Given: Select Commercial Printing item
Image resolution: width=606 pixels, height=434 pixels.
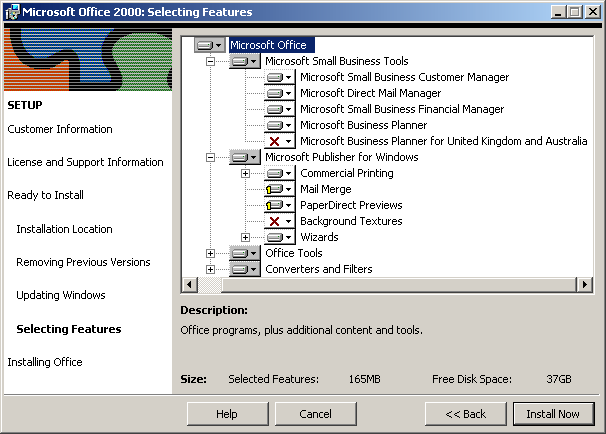Looking at the screenshot, I should 347,173.
